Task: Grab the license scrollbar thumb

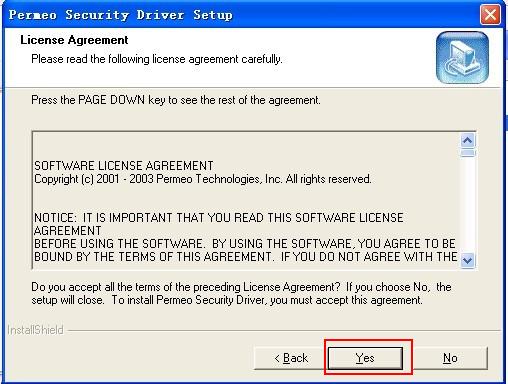Action: coord(468,153)
